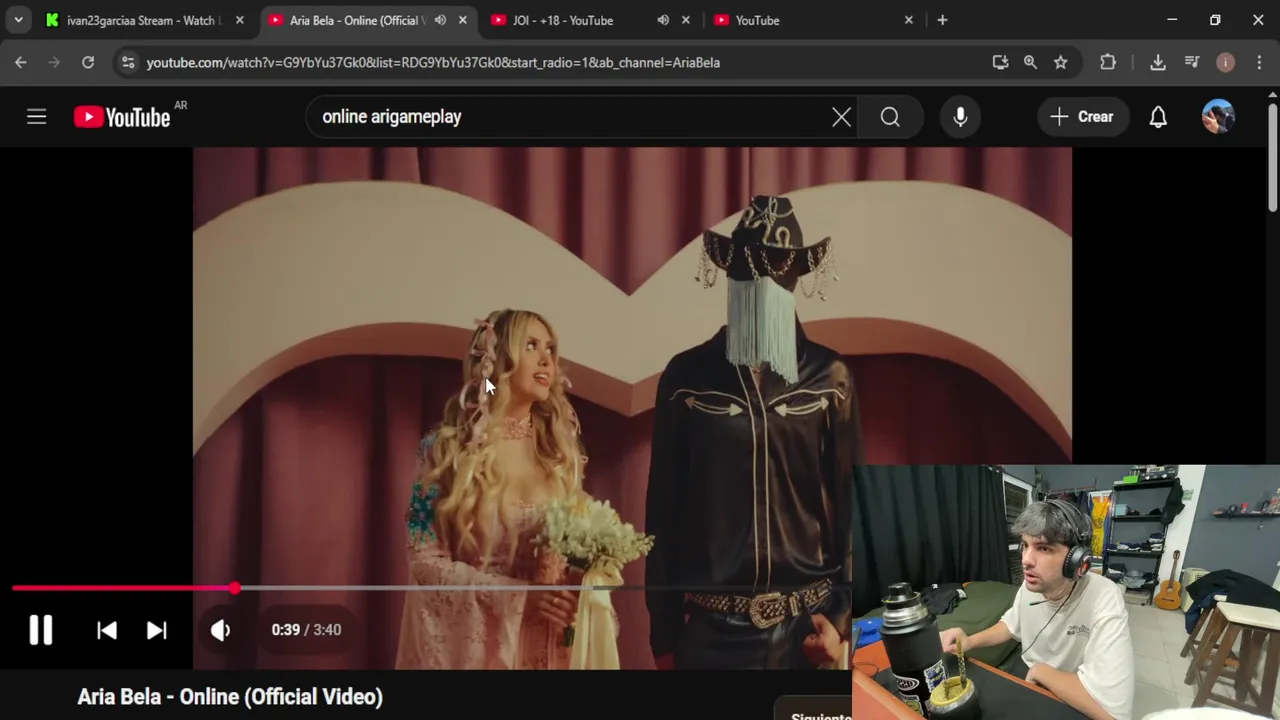Screen dimensions: 1280x720
Task: Open zoom level indicator in address bar
Action: 1030,62
